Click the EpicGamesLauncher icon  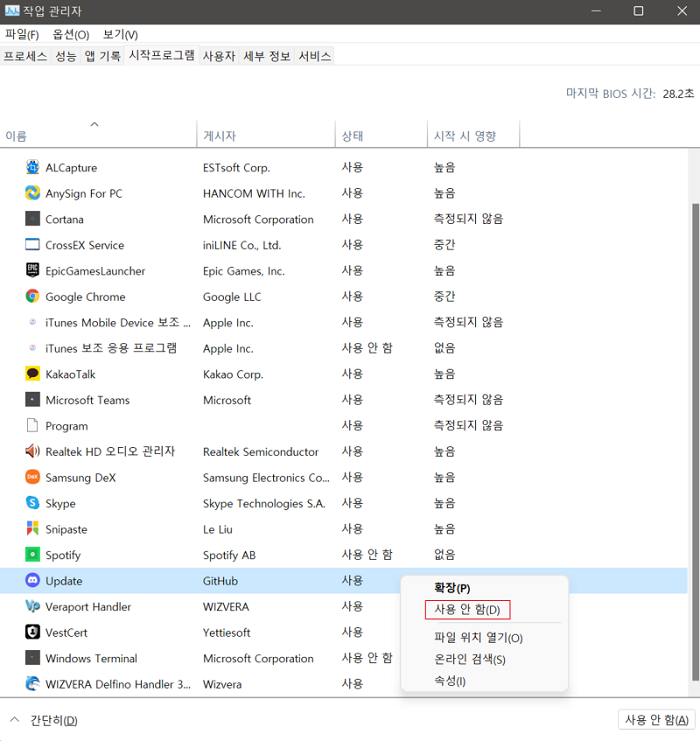pyautogui.click(x=32, y=270)
